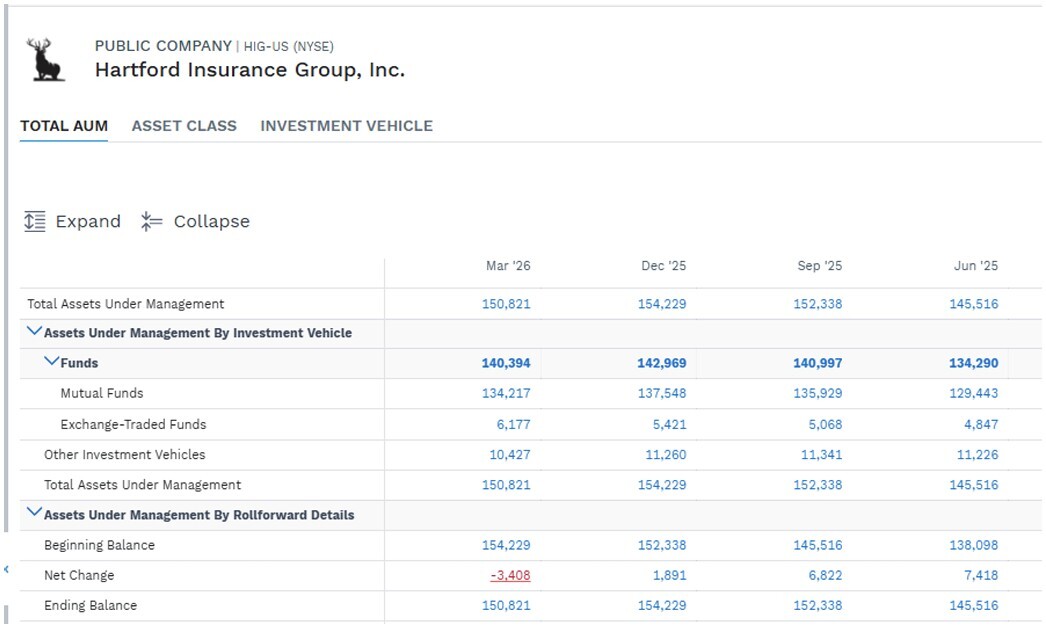Collapse the Funds group chevron

coord(51,361)
